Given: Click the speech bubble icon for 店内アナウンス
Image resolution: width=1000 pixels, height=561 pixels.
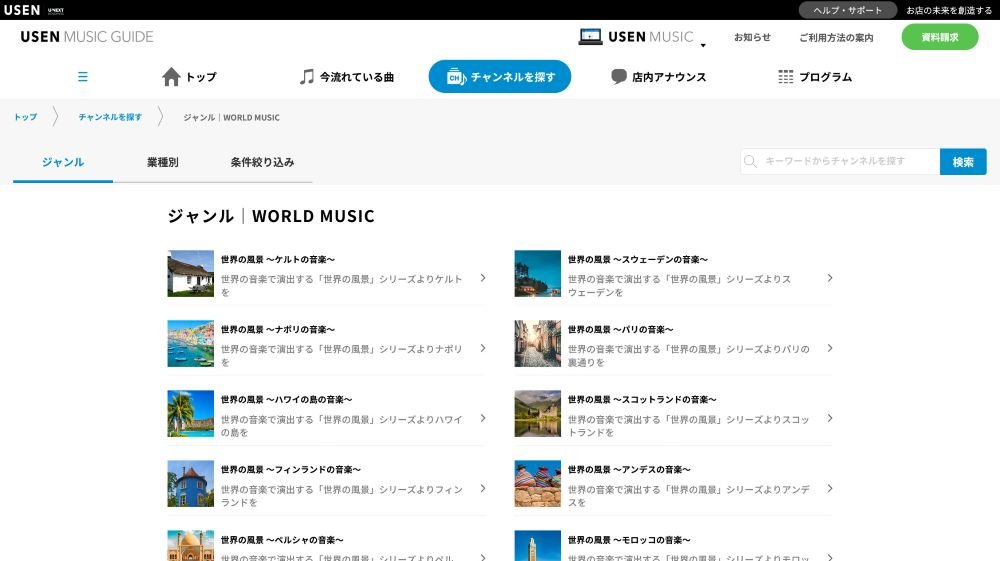Looking at the screenshot, I should tap(619, 77).
